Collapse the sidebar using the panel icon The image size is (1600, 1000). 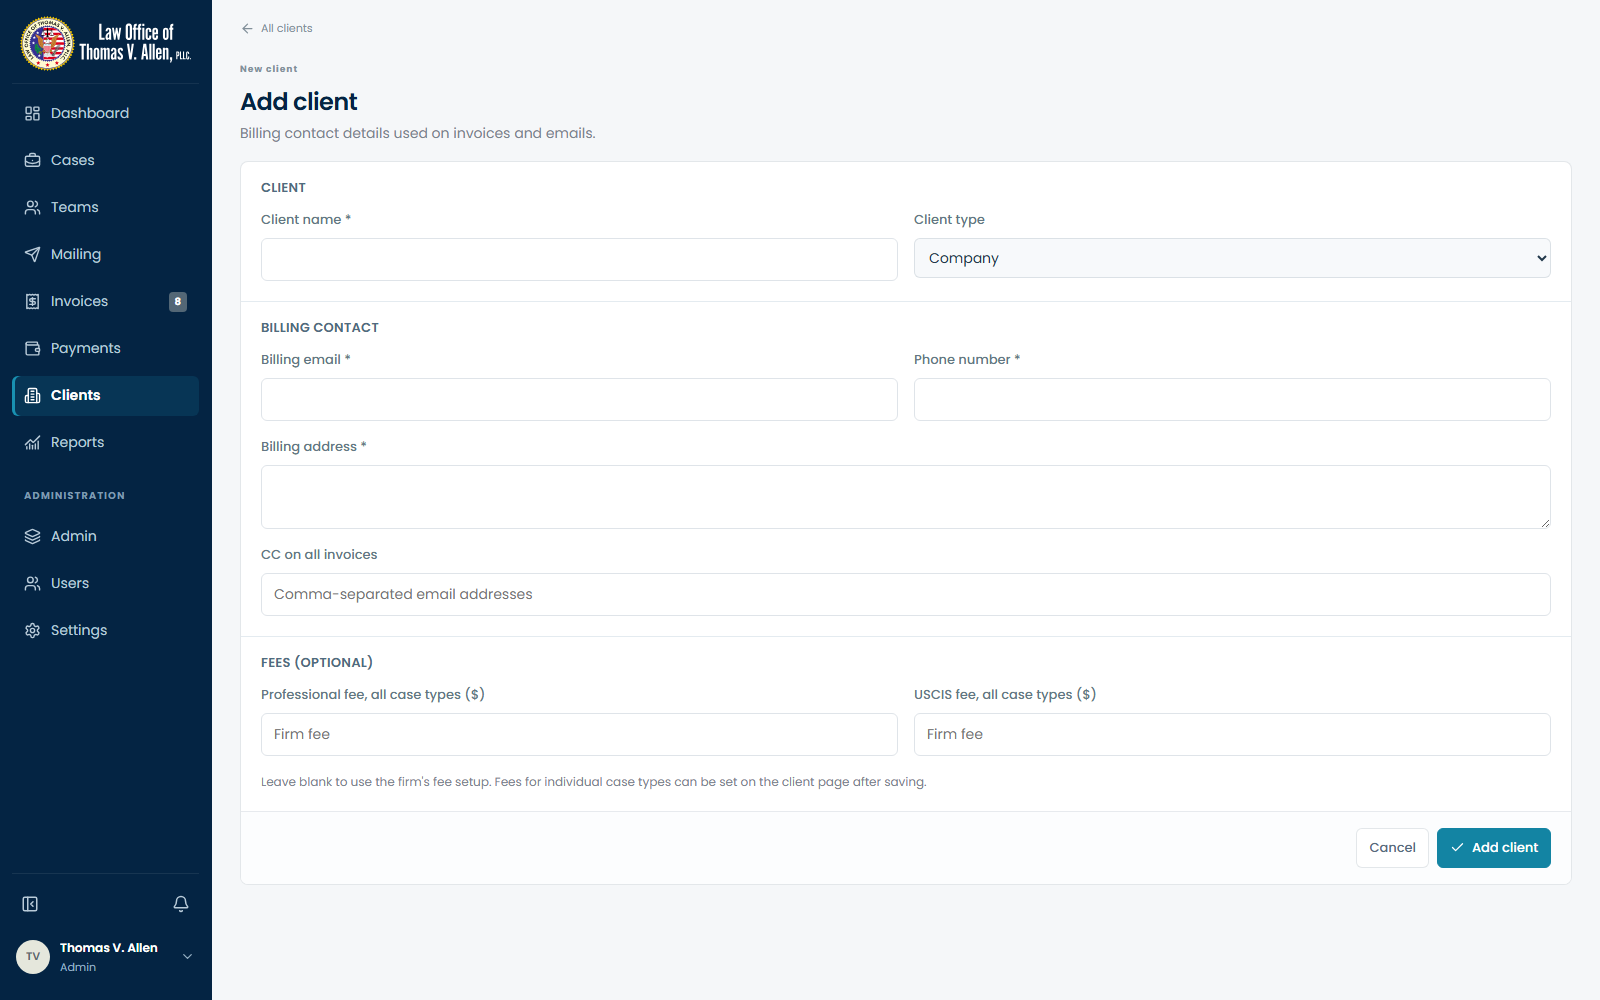30,904
